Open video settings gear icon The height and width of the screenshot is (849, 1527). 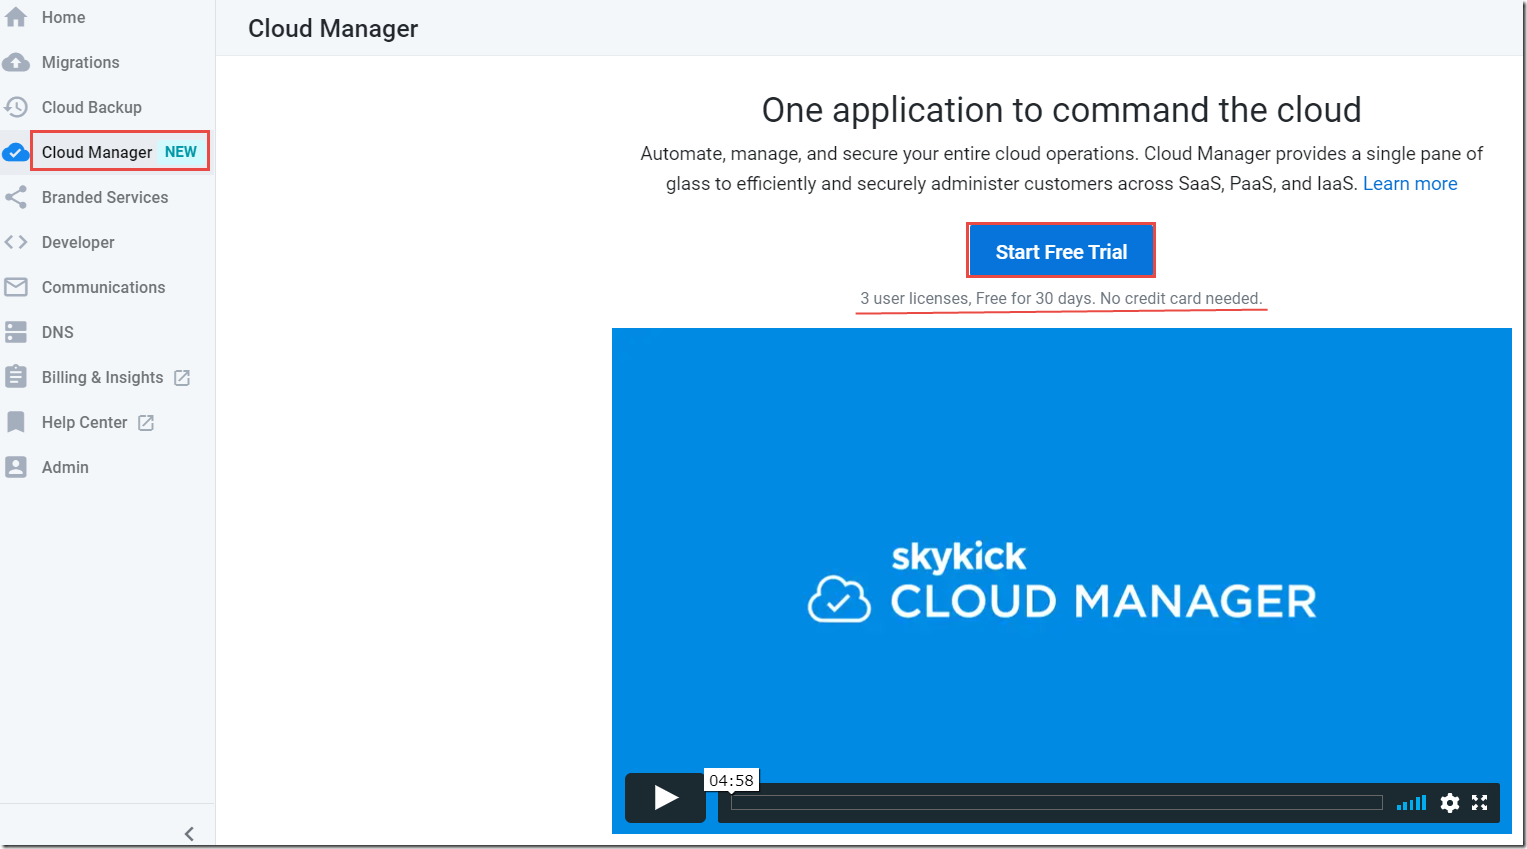point(1449,802)
